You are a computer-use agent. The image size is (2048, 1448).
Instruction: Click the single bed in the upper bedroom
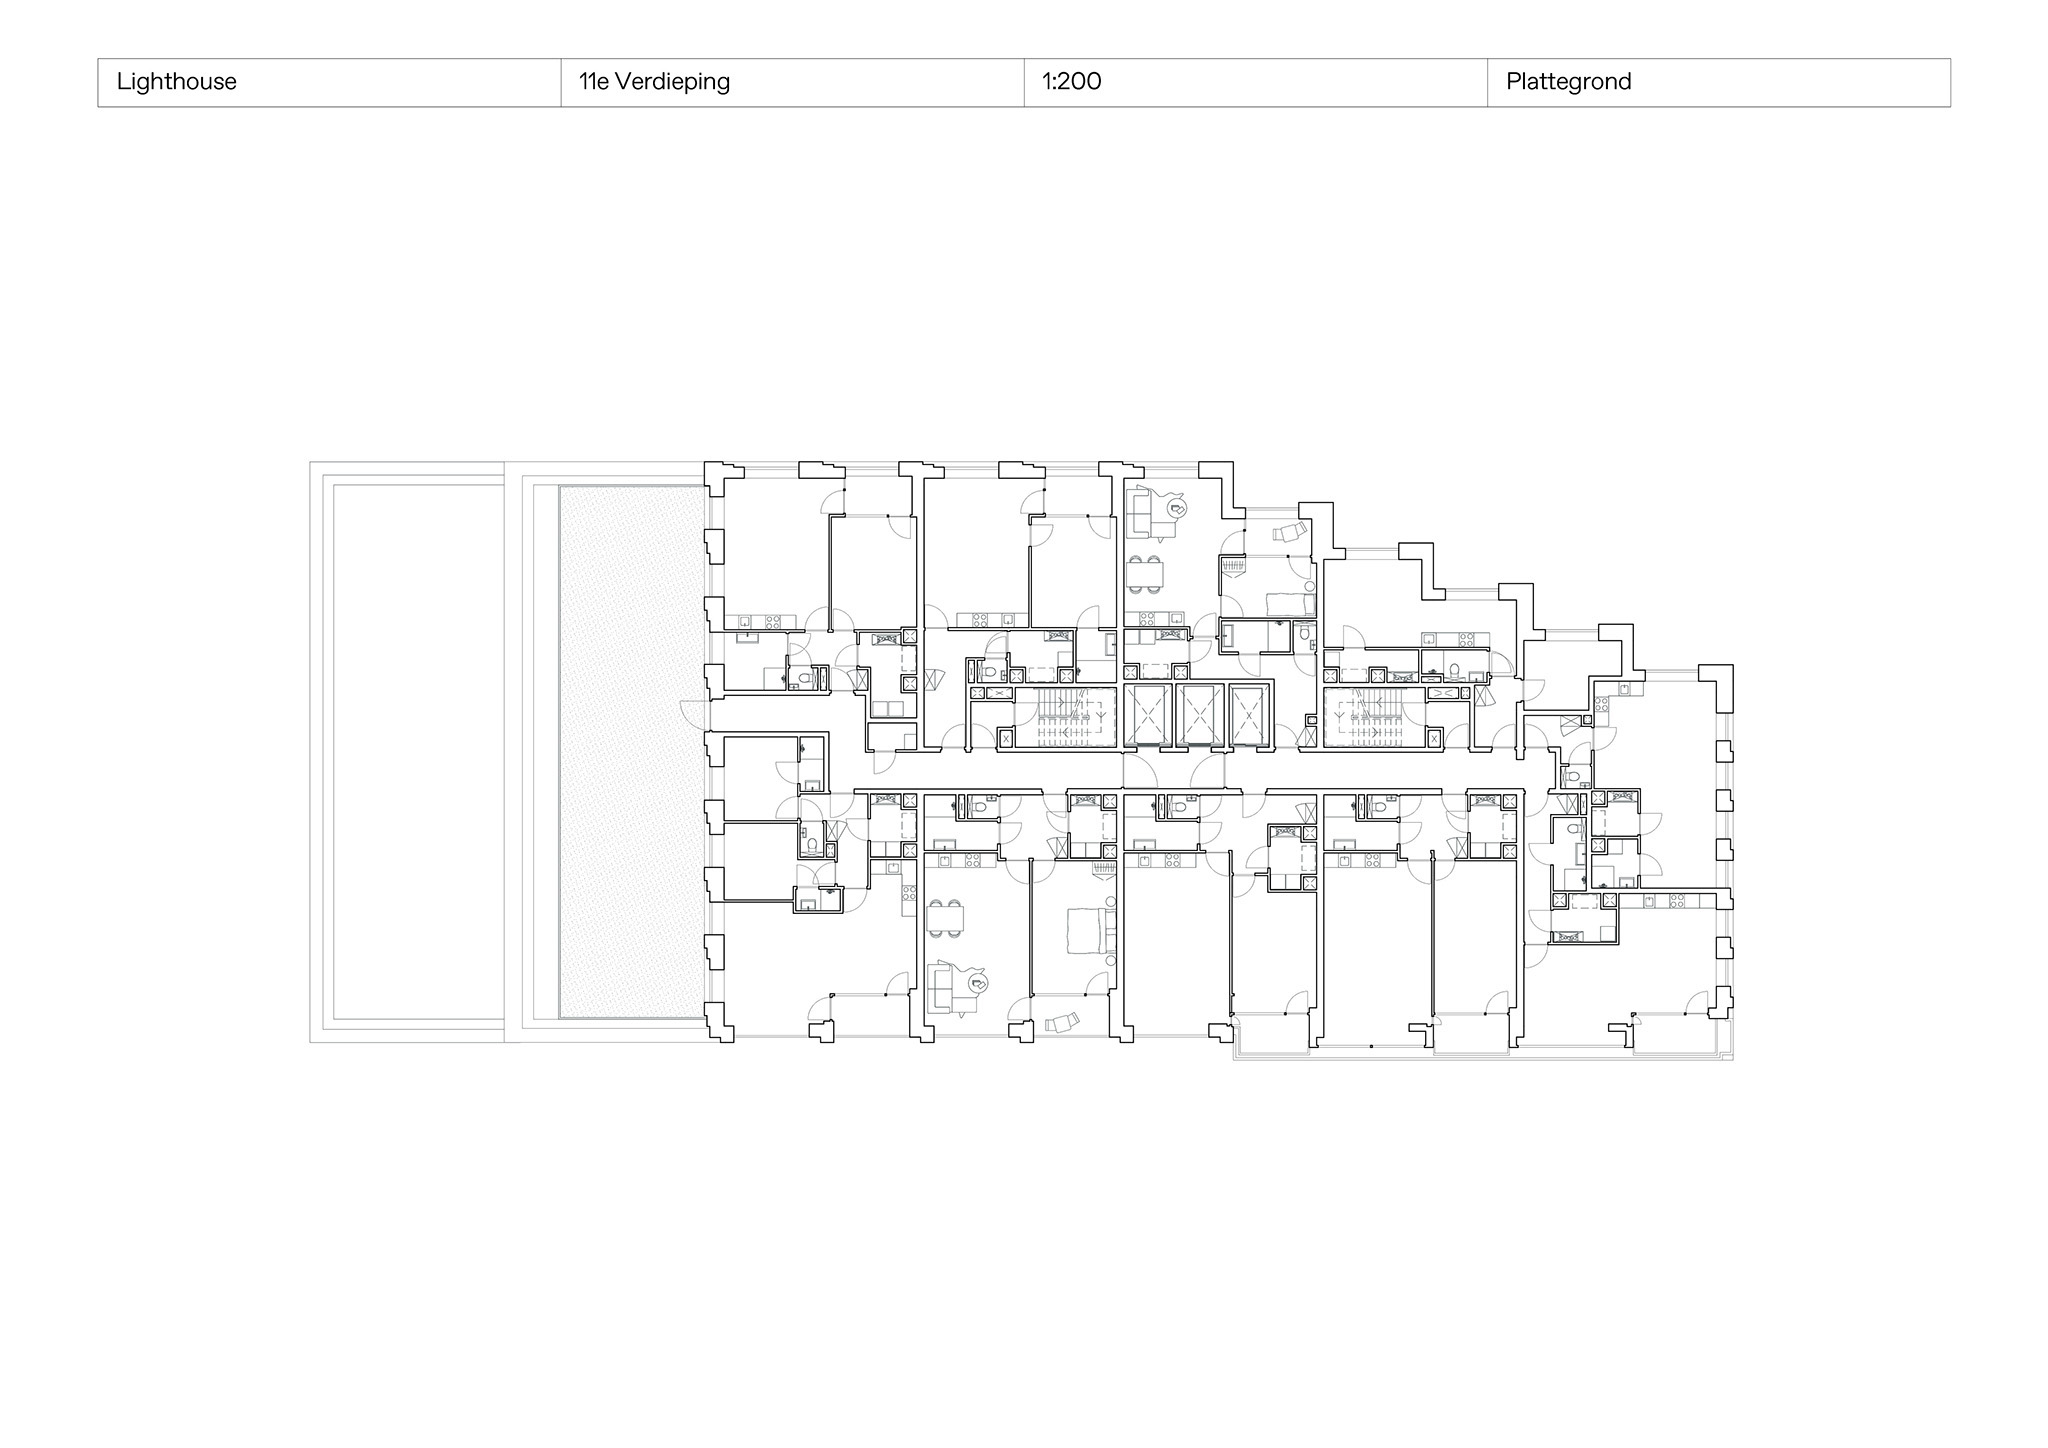1290,603
